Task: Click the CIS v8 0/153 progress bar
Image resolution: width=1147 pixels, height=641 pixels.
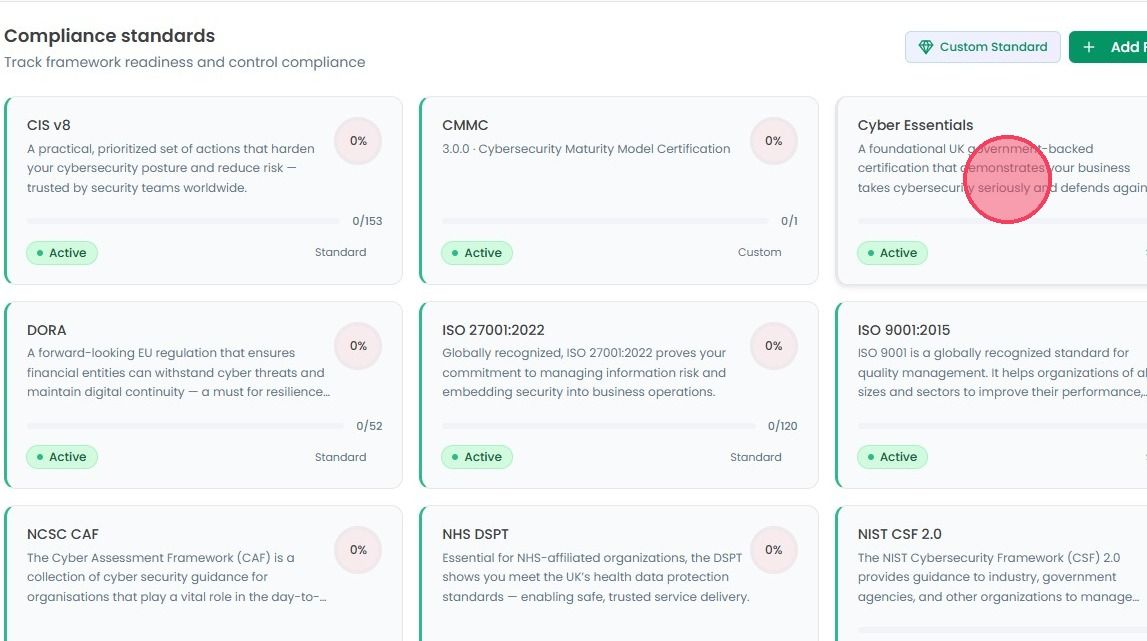Action: pos(183,221)
